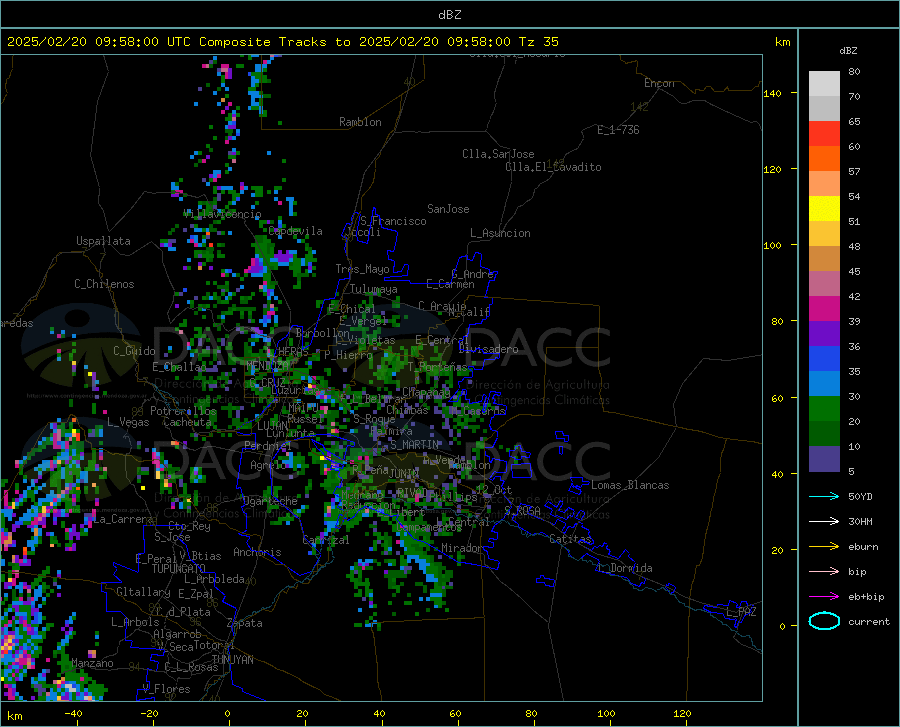The height and width of the screenshot is (727, 900).
Task: Click the Tres_Mayo map label
Action: tap(362, 269)
